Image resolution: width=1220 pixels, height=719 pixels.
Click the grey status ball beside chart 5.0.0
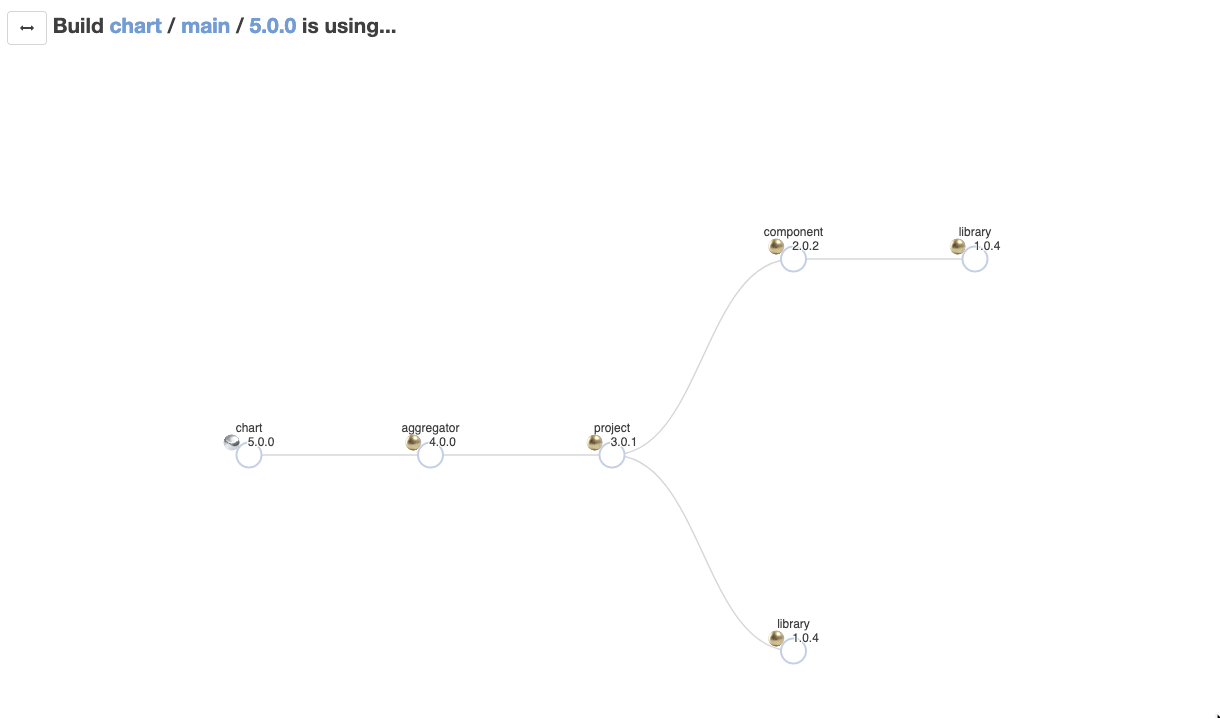pos(232,442)
